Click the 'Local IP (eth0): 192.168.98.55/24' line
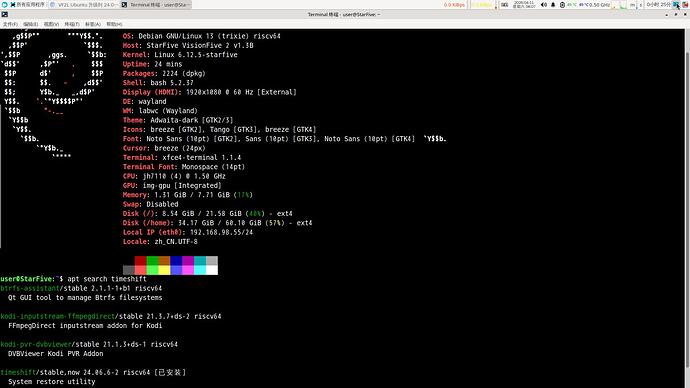 click(x=188, y=232)
